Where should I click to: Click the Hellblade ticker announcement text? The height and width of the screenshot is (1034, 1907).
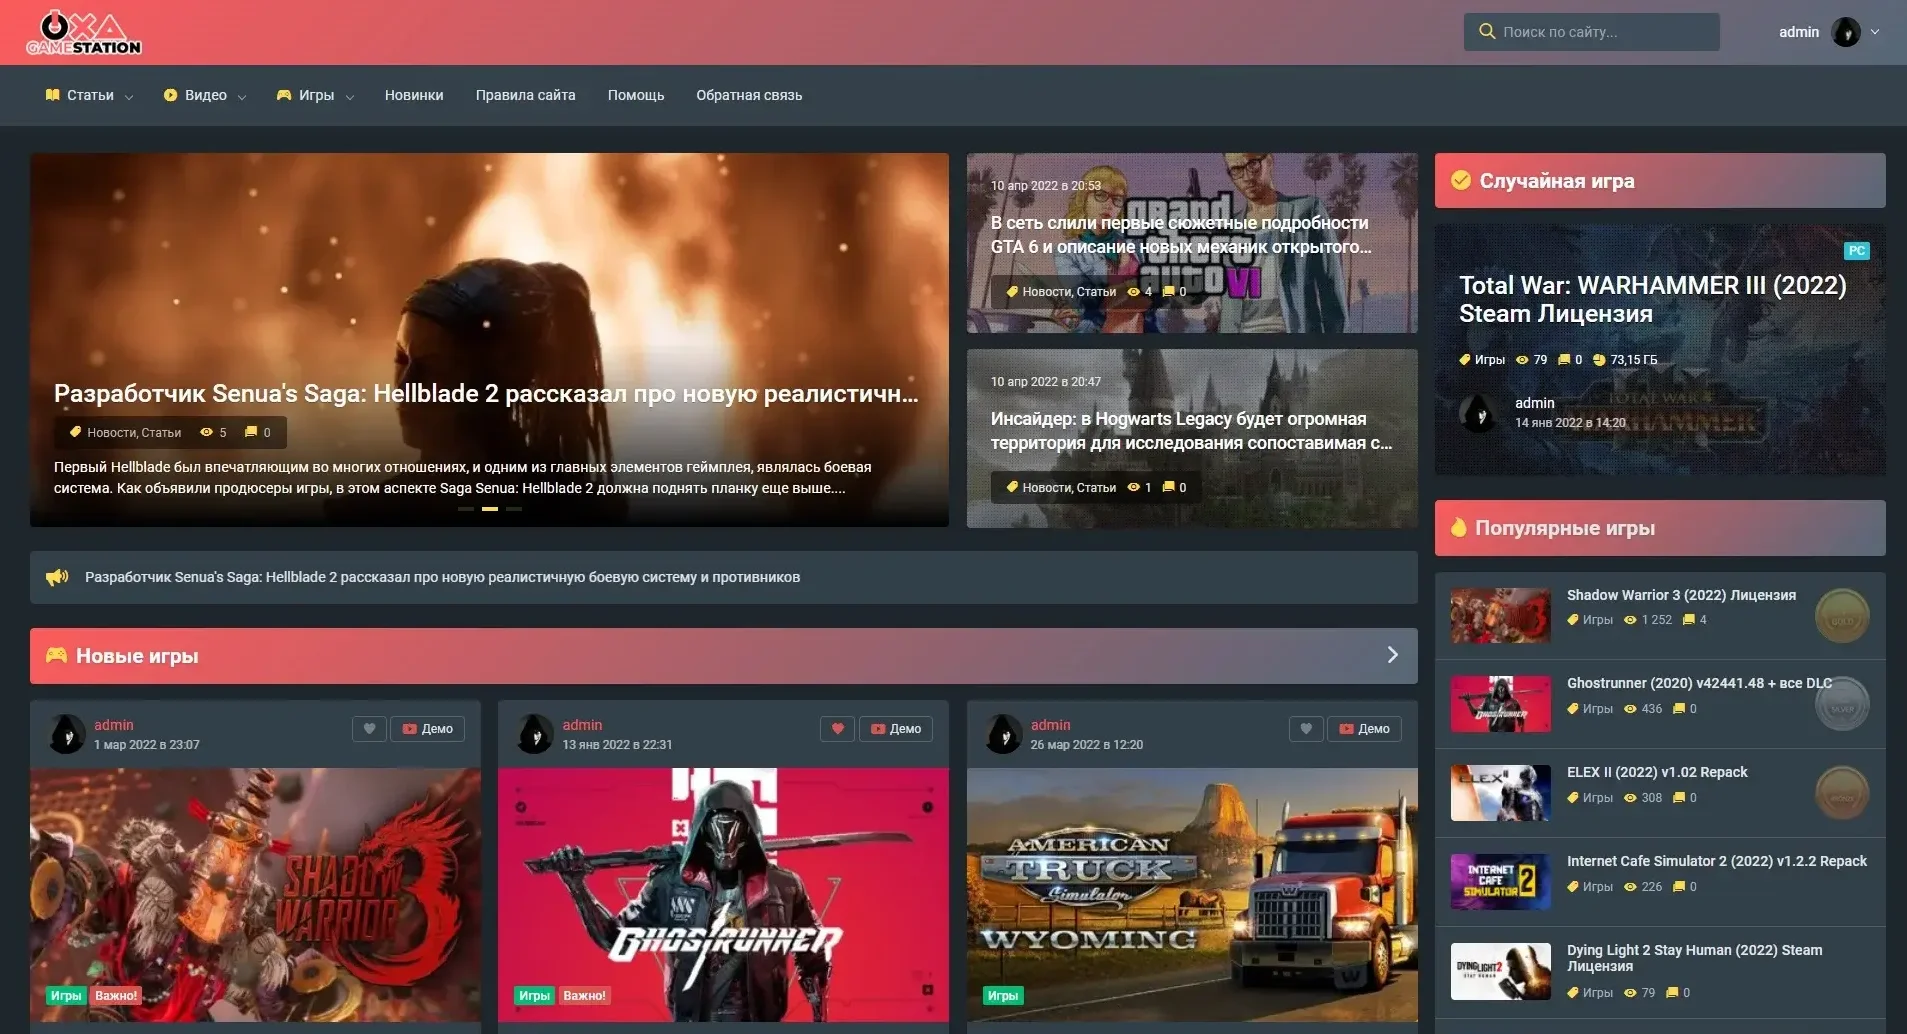[x=442, y=577]
